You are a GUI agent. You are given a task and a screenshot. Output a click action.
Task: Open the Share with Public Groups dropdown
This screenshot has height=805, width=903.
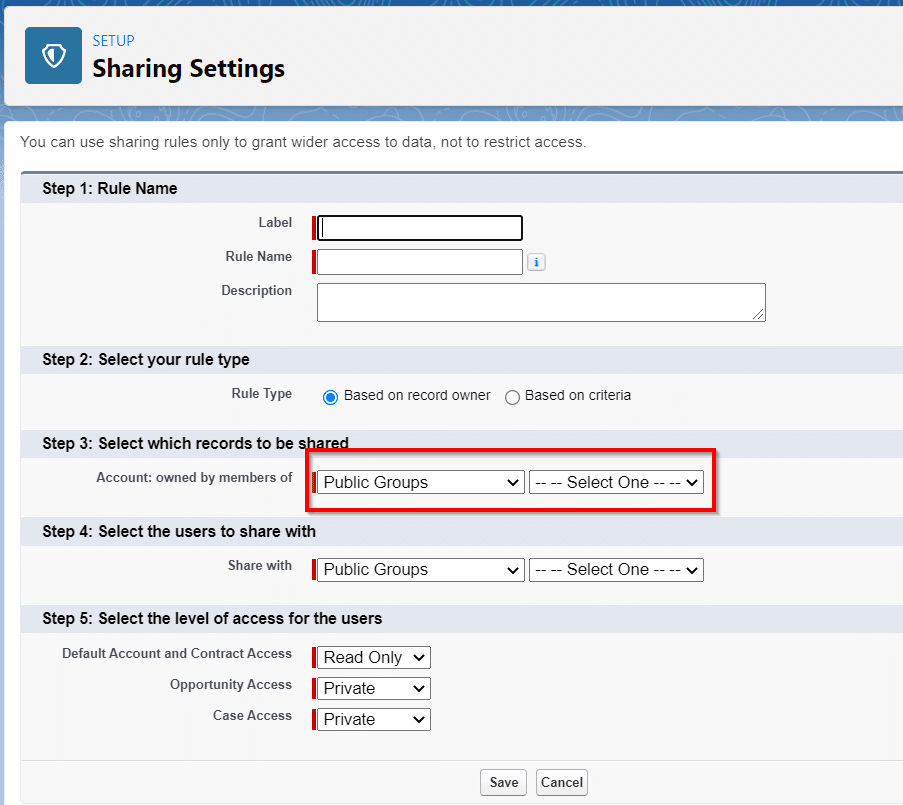click(420, 569)
